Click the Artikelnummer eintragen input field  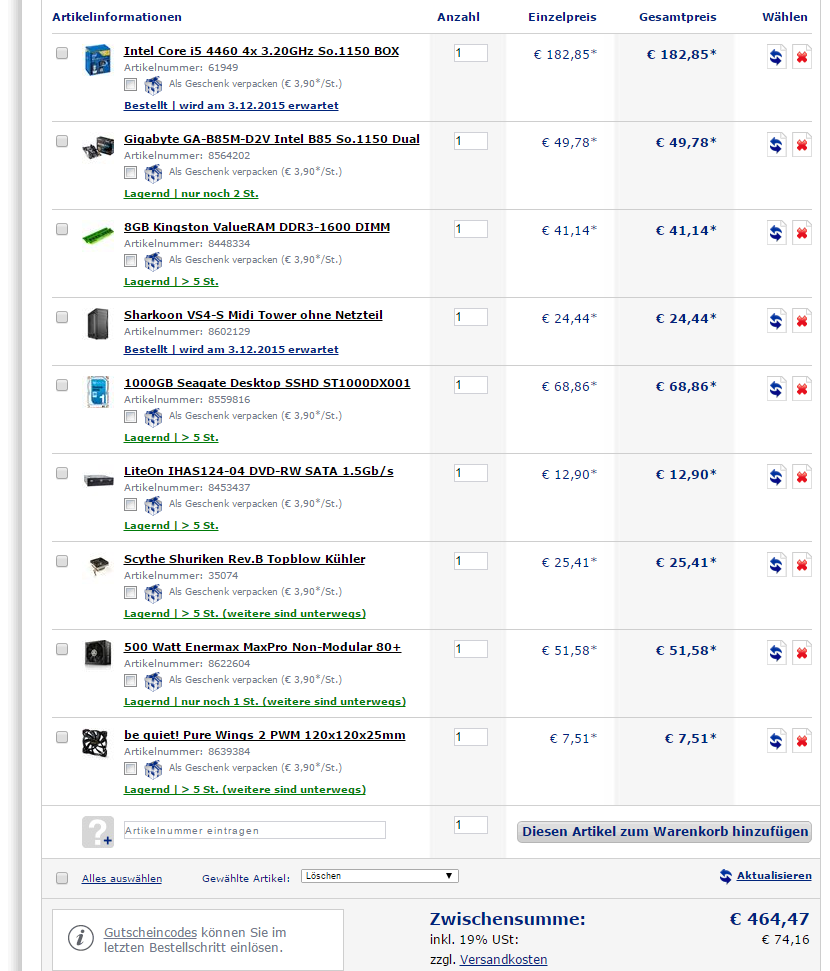point(255,830)
